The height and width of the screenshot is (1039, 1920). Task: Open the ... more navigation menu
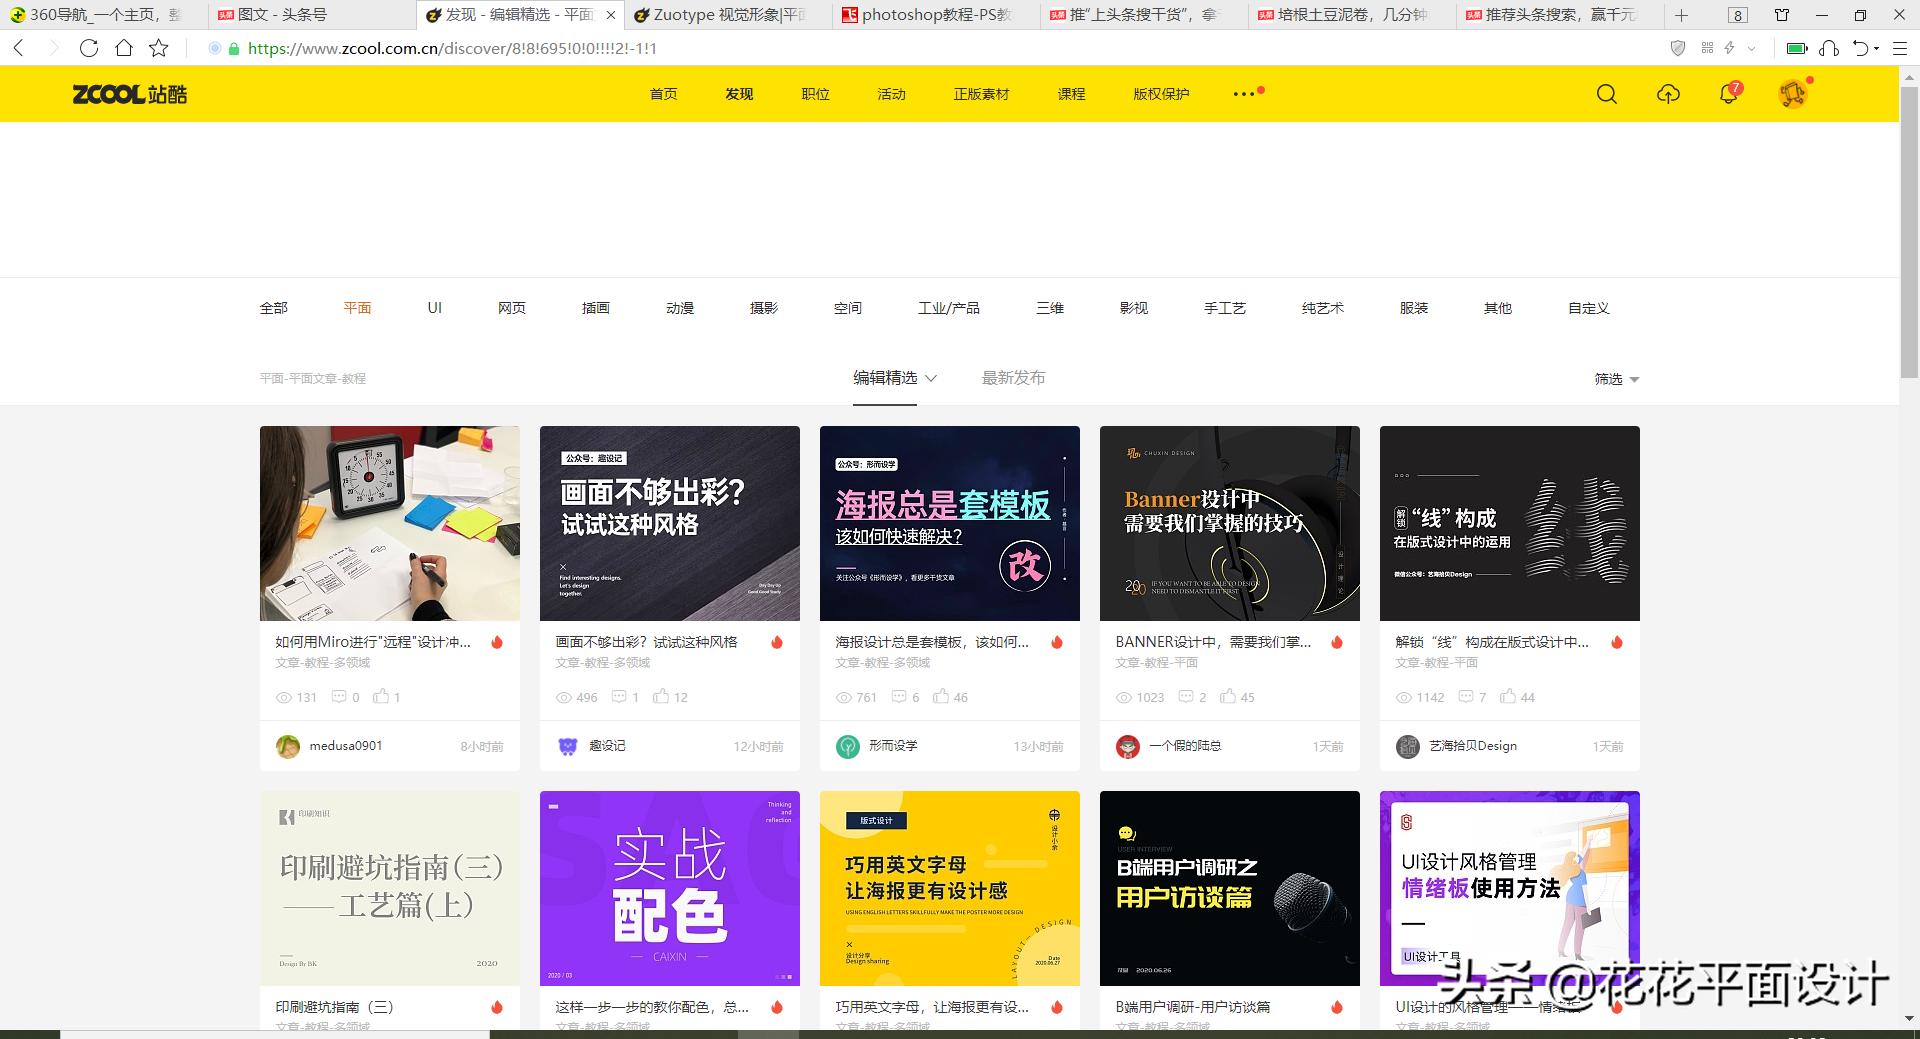point(1243,94)
